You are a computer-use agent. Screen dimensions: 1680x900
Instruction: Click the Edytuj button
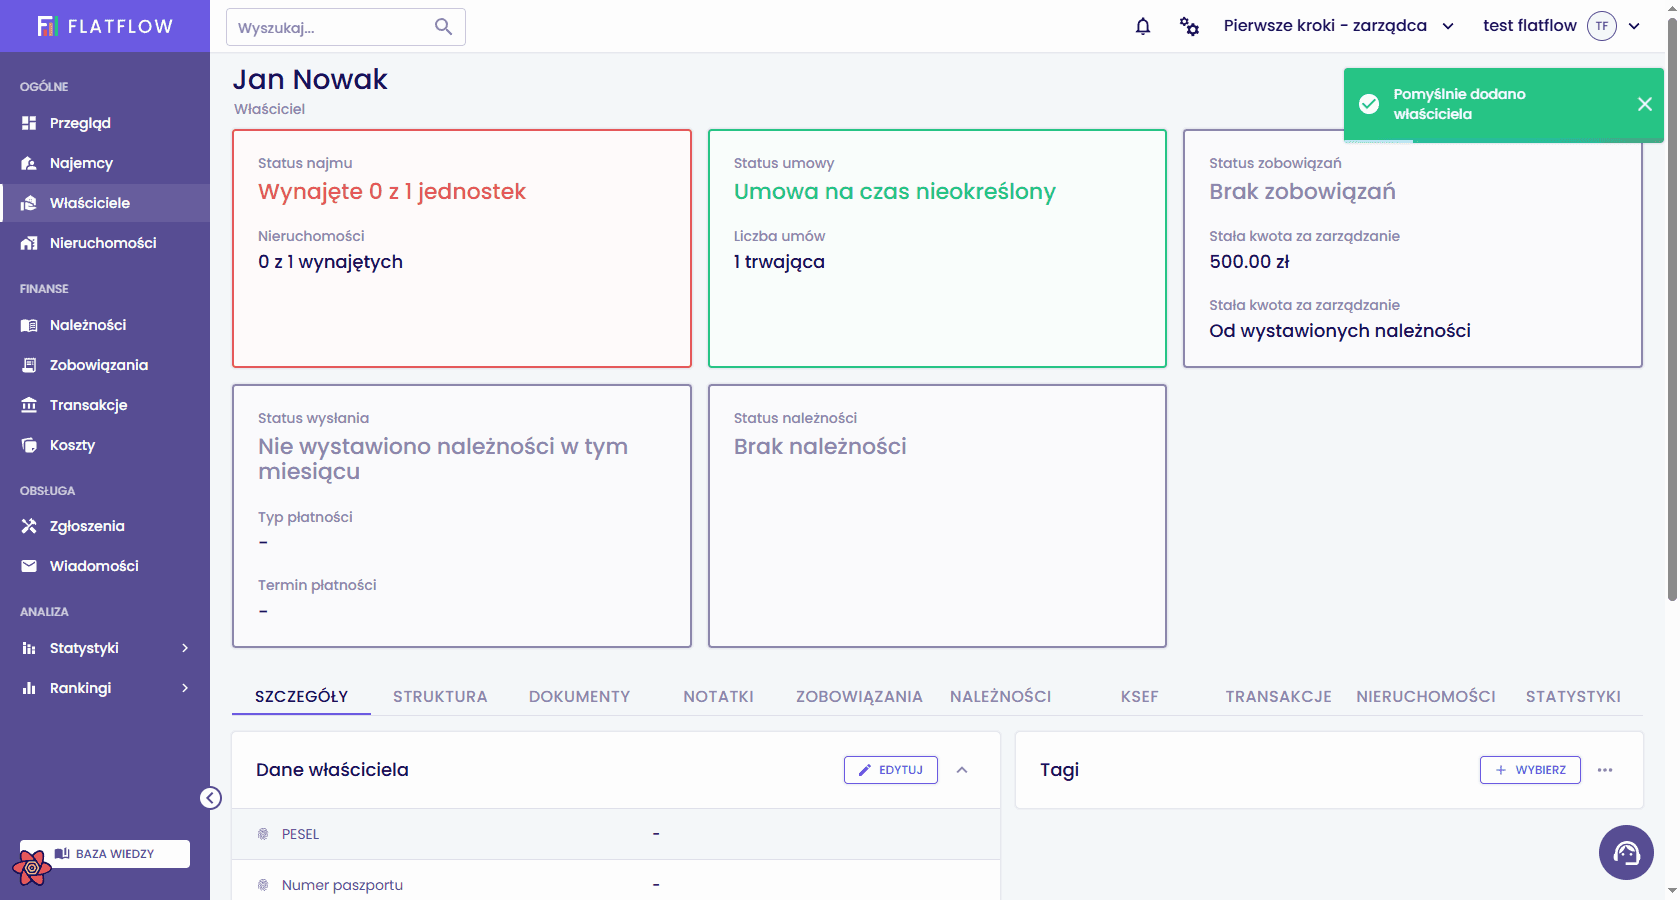pos(891,770)
